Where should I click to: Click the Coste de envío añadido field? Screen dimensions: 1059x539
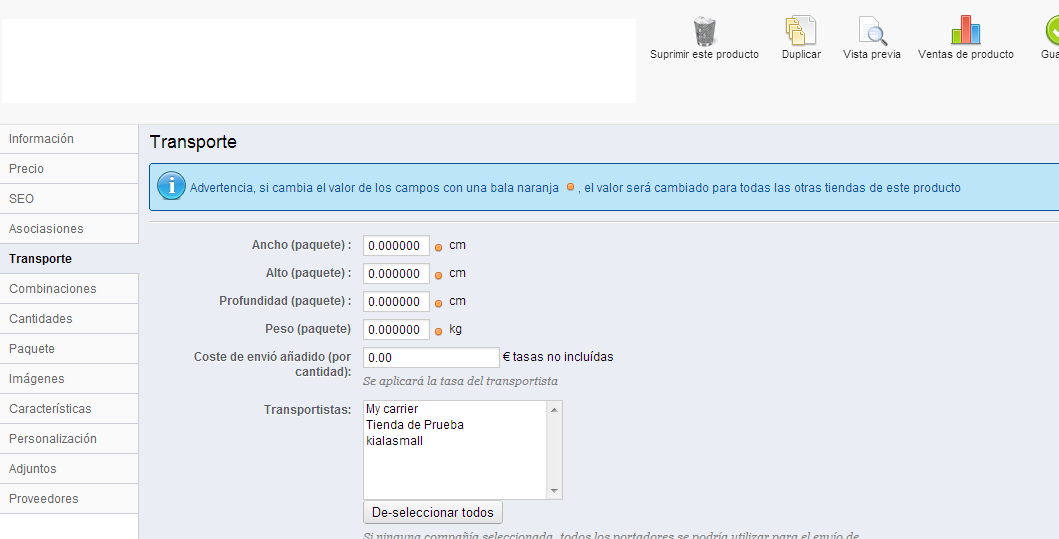430,358
